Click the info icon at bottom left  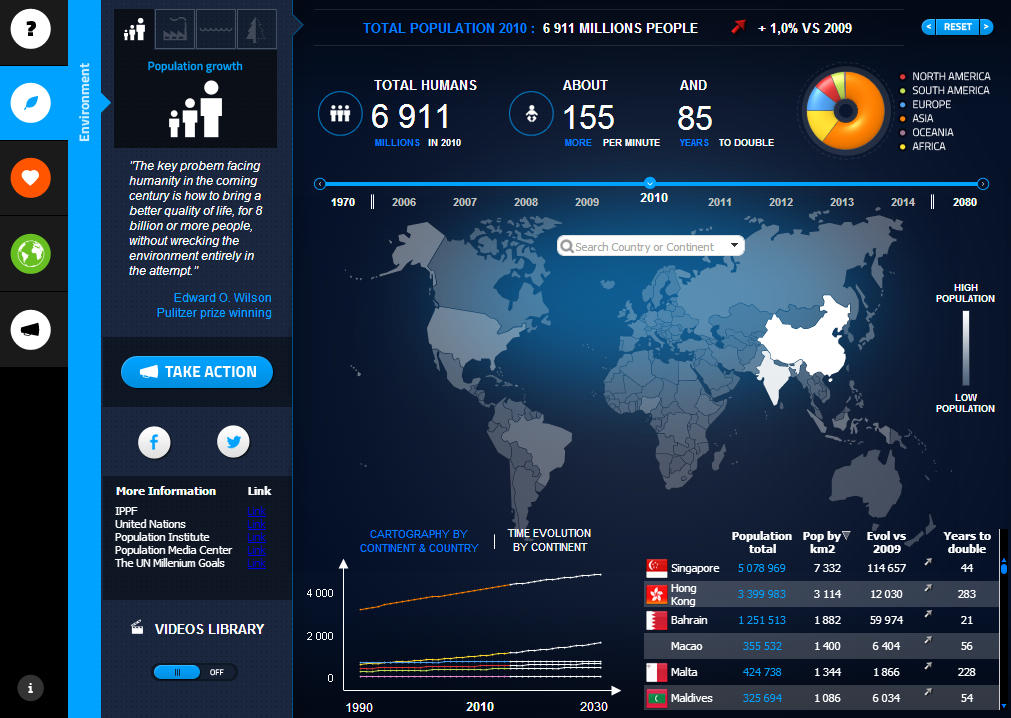tap(31, 687)
